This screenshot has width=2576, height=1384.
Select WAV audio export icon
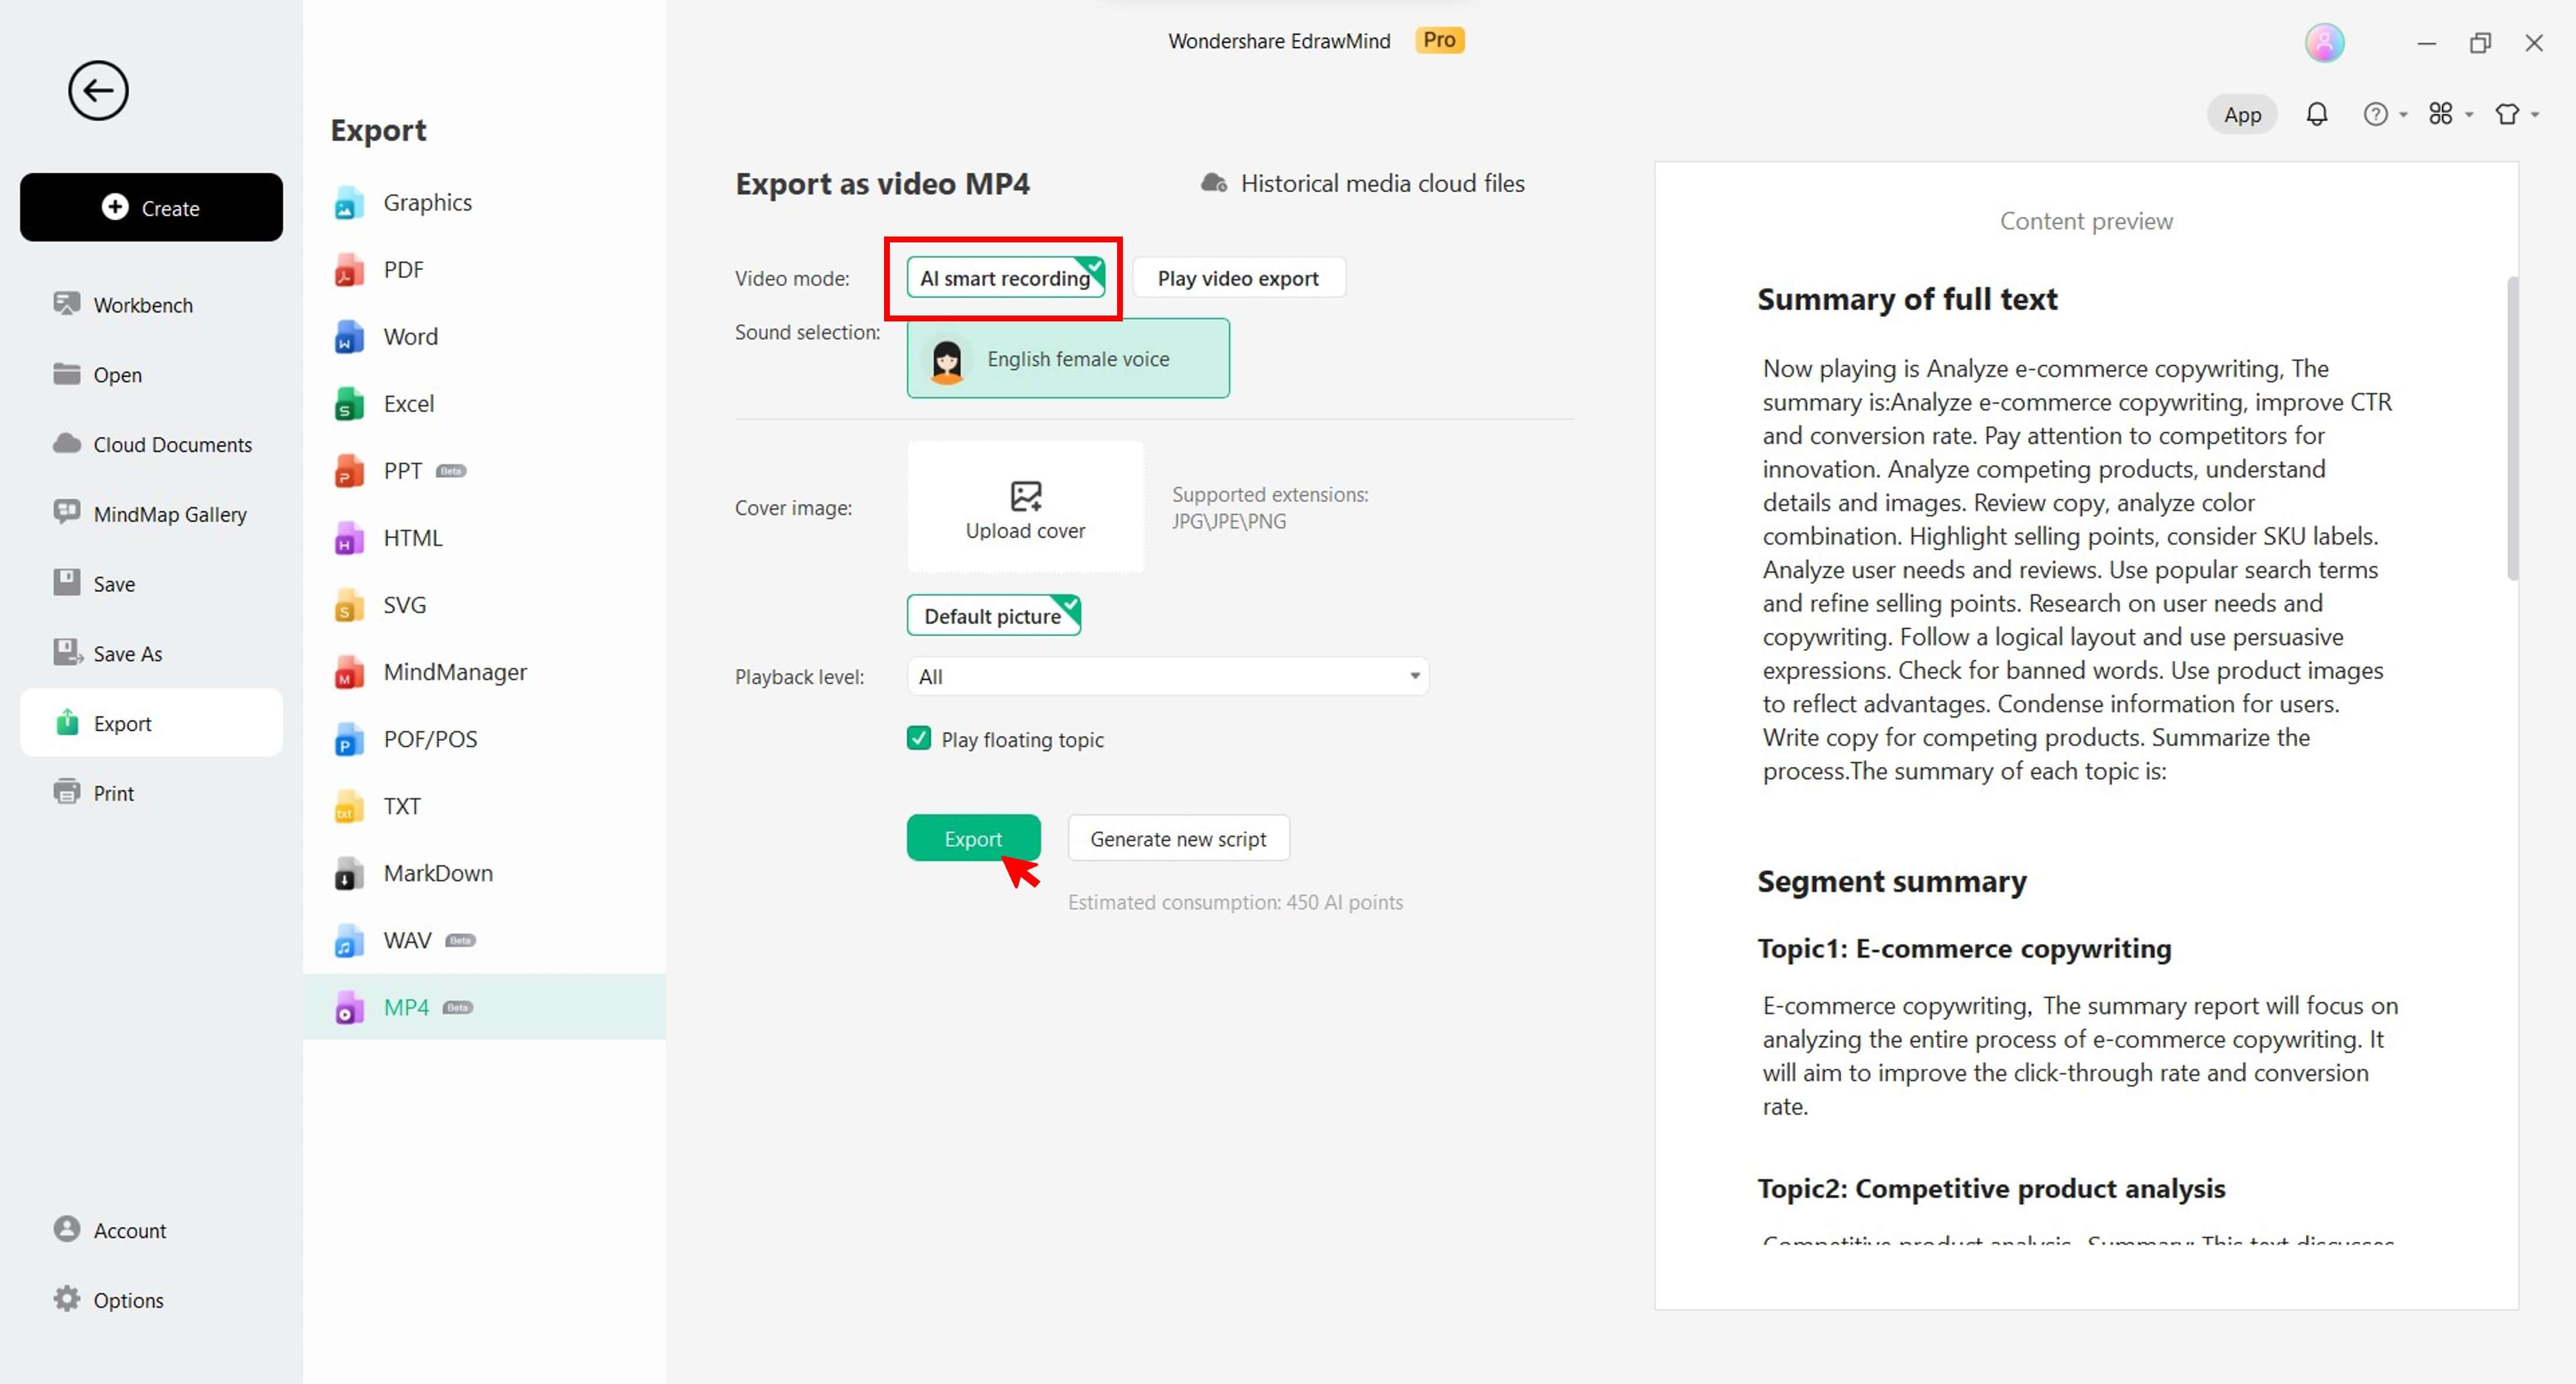click(348, 941)
